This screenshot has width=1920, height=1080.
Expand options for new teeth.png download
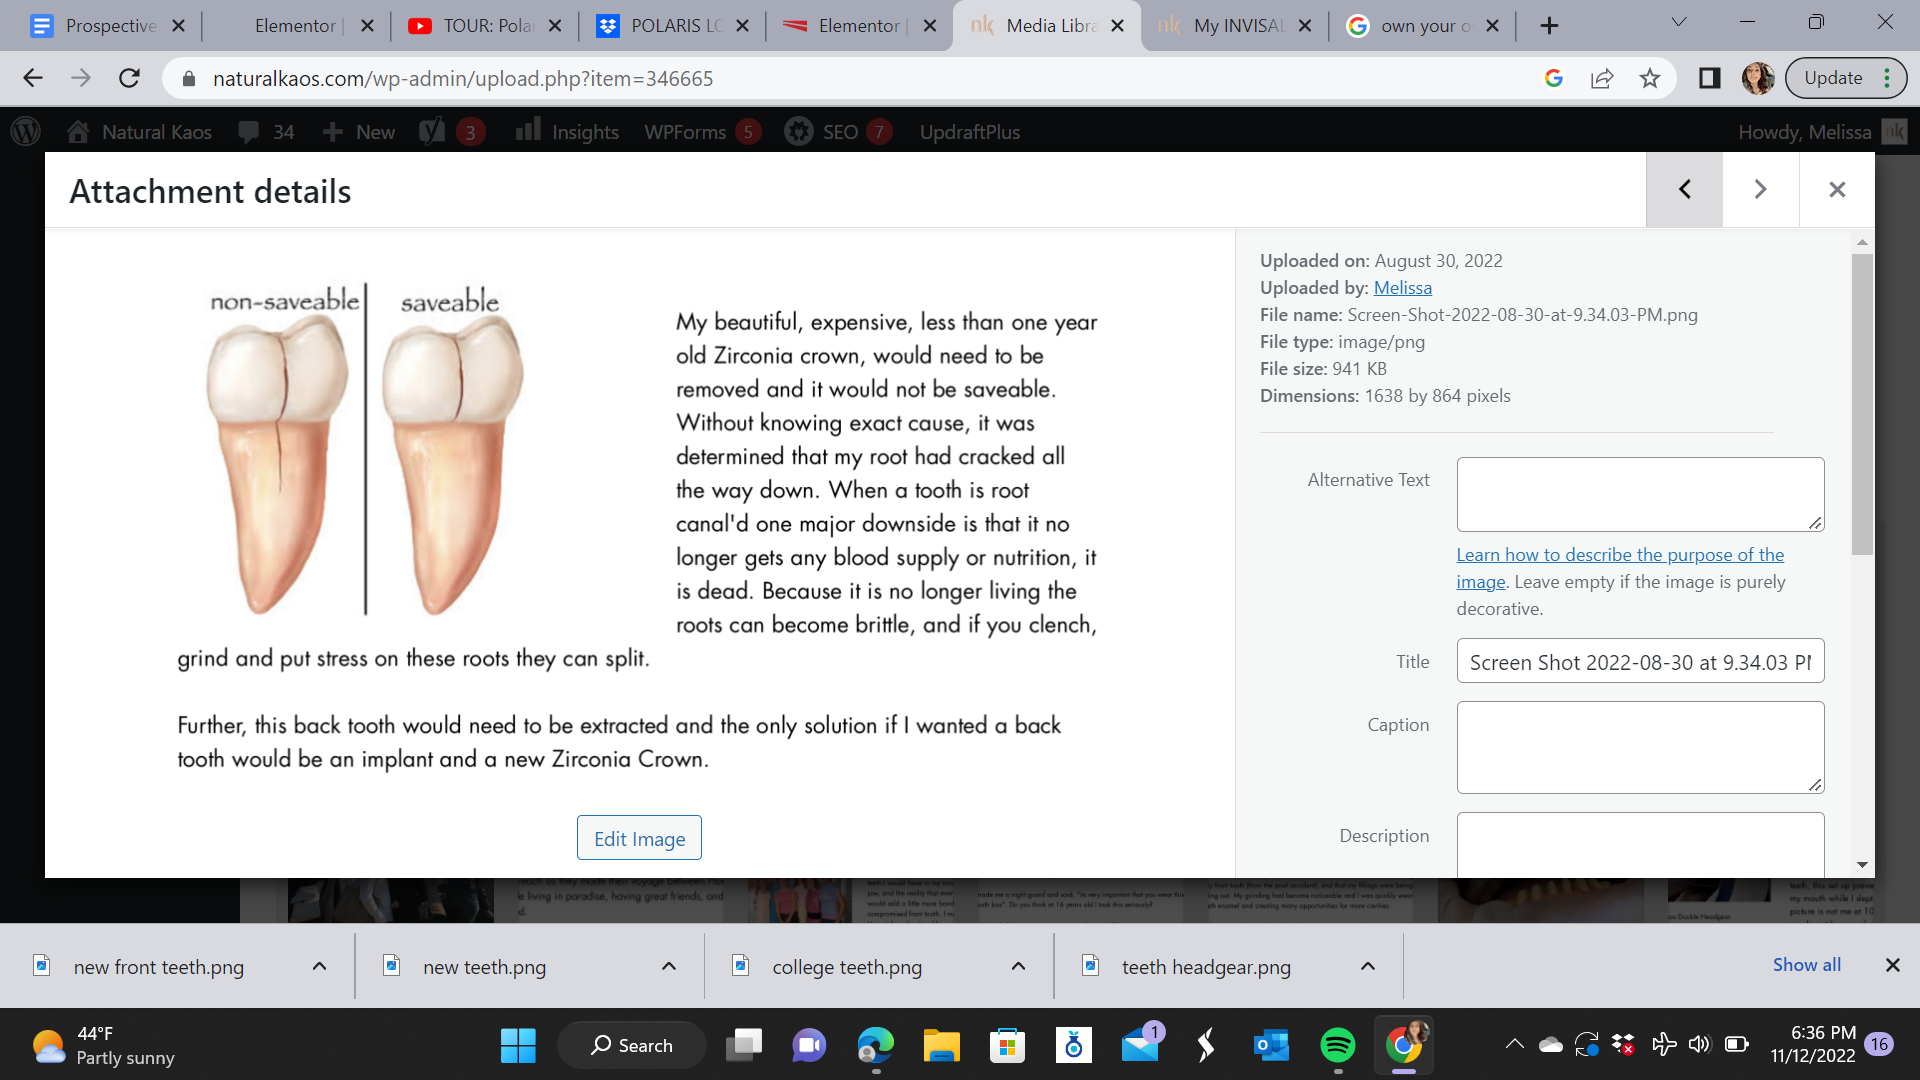click(x=669, y=966)
